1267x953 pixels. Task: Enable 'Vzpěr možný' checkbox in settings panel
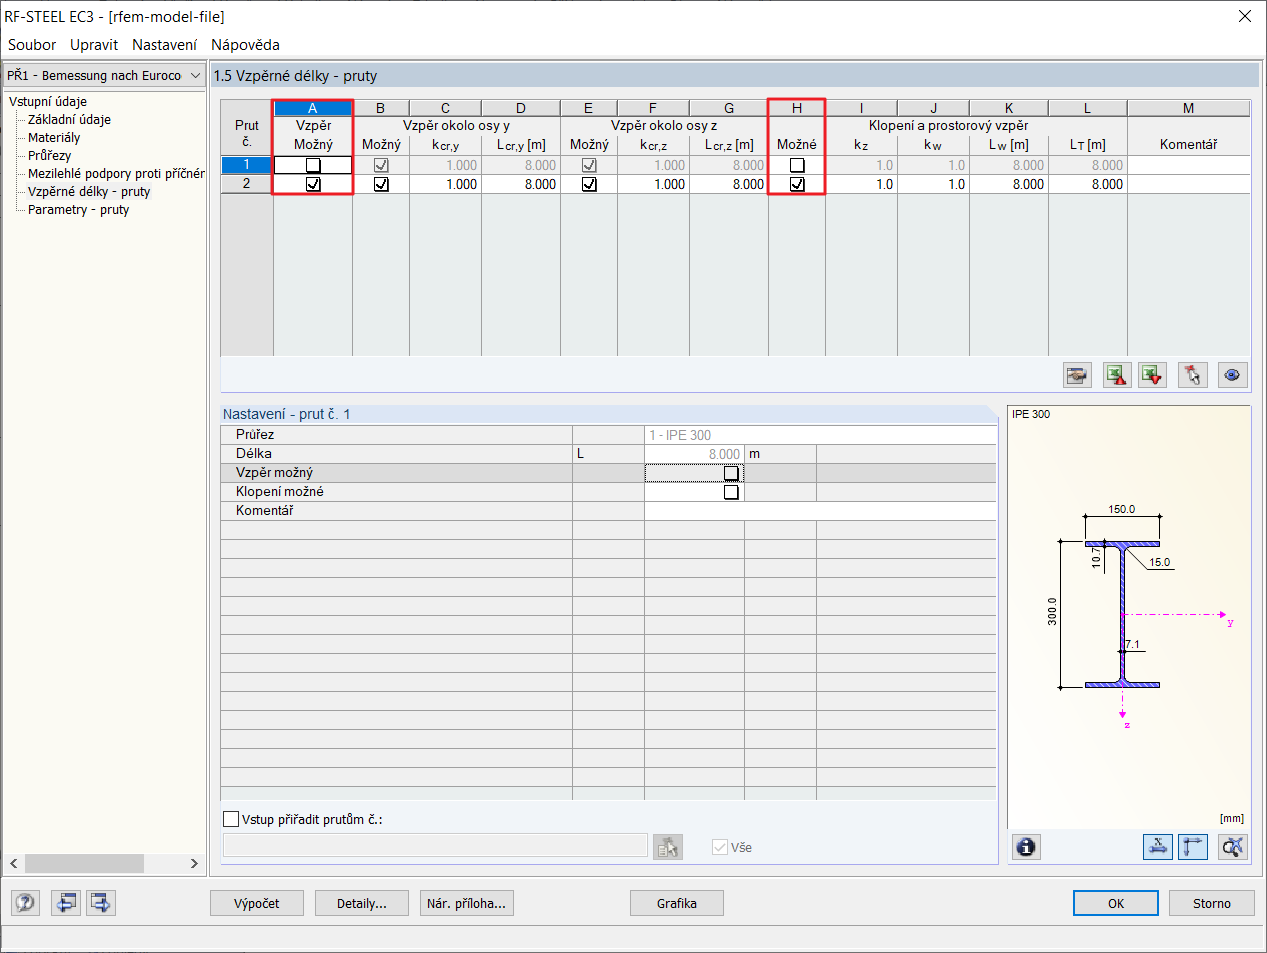point(731,473)
